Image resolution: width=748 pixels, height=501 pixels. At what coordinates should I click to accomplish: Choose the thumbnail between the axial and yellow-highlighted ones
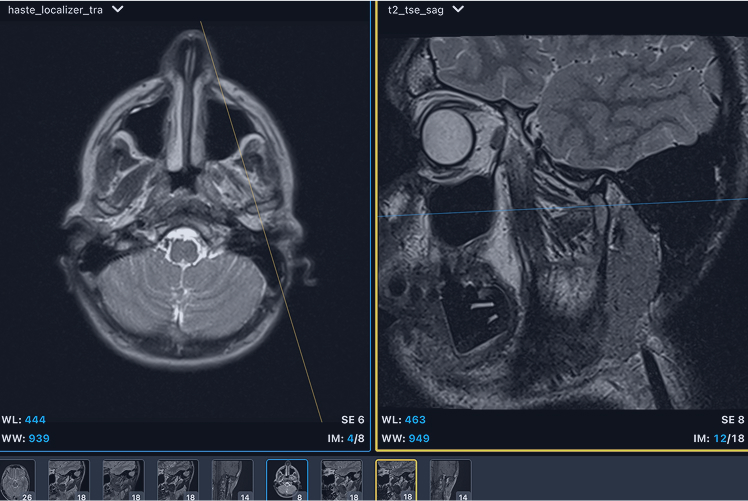coord(341,480)
